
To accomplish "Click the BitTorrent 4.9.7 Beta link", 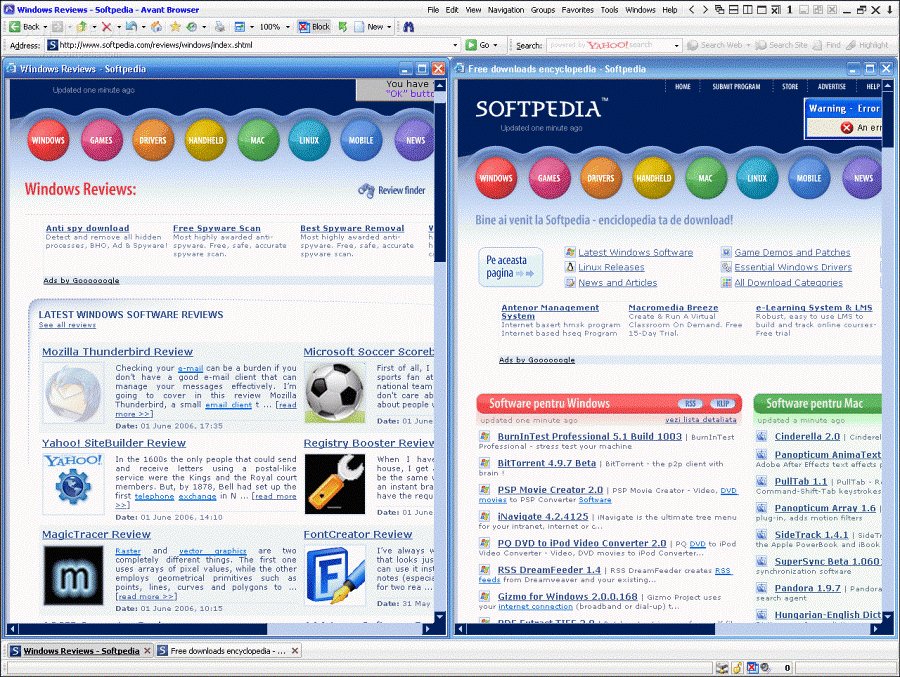I will coord(546,463).
